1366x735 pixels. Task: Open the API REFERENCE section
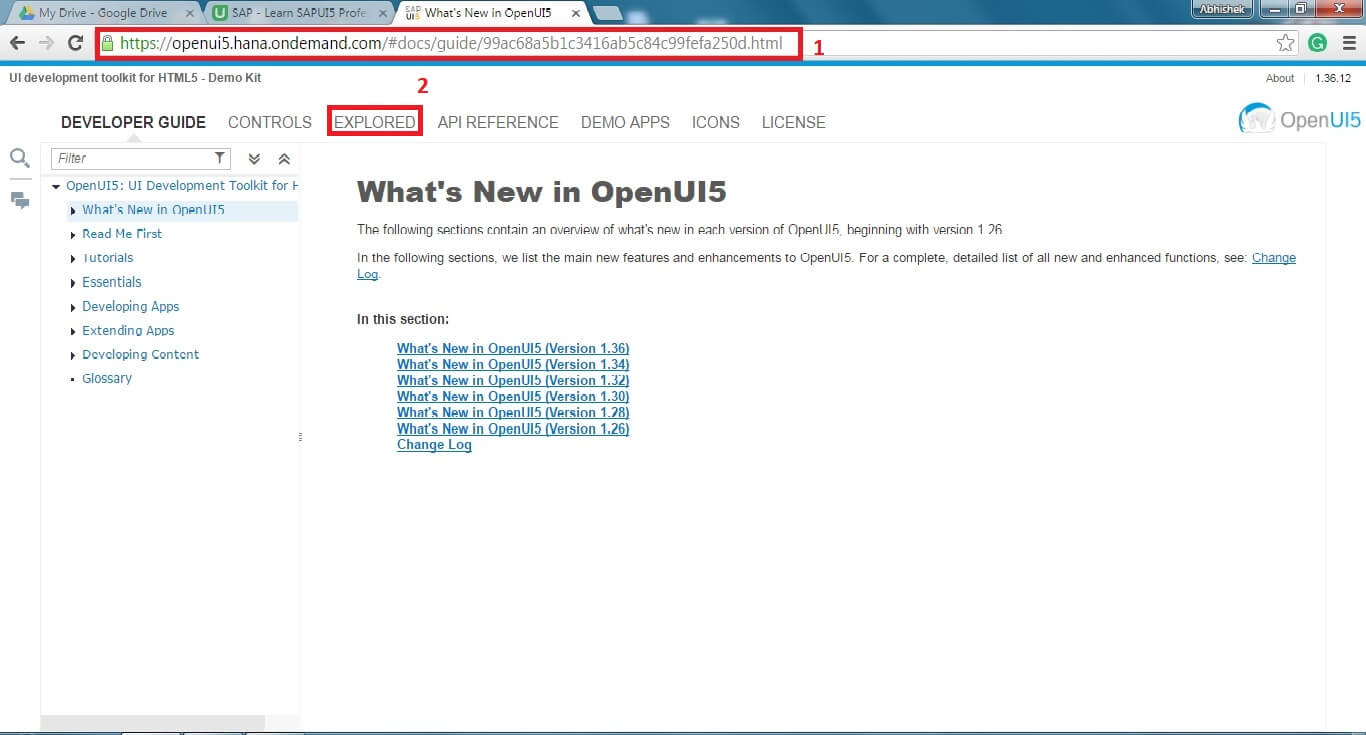coord(498,122)
